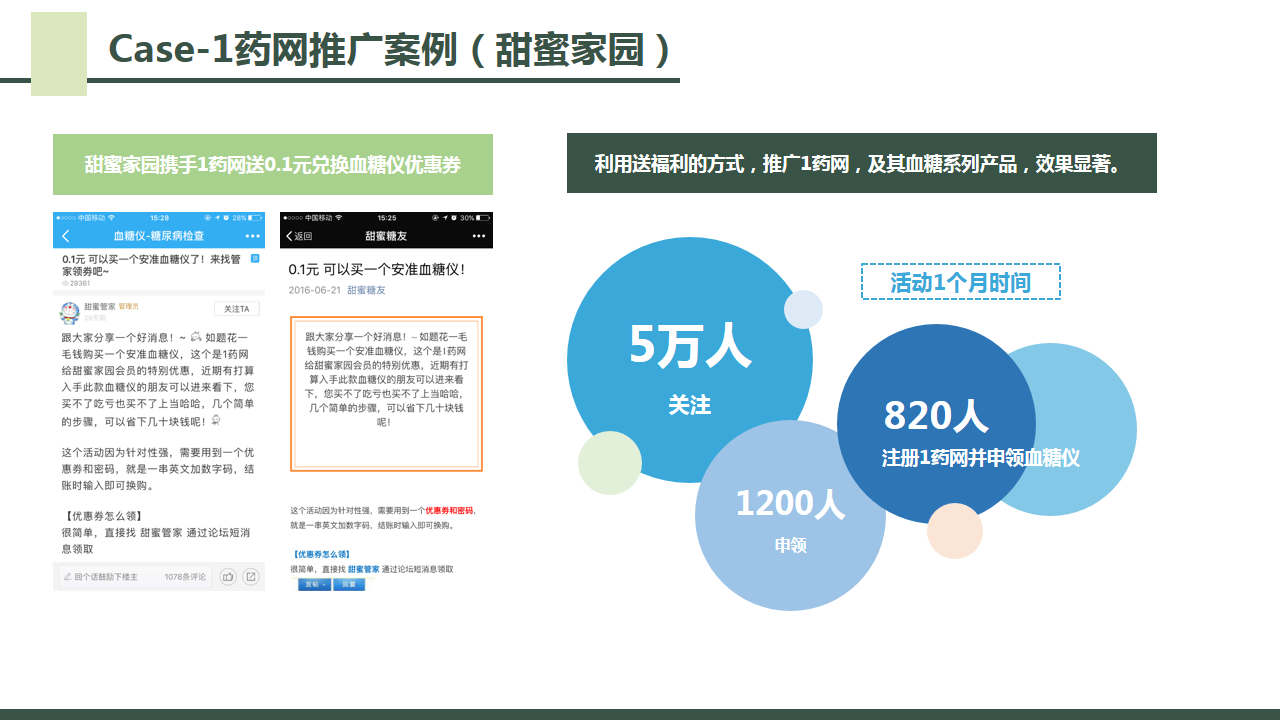Tap the thumbs-up like icon
Screen dimensions: 1280x720
pos(228,576)
